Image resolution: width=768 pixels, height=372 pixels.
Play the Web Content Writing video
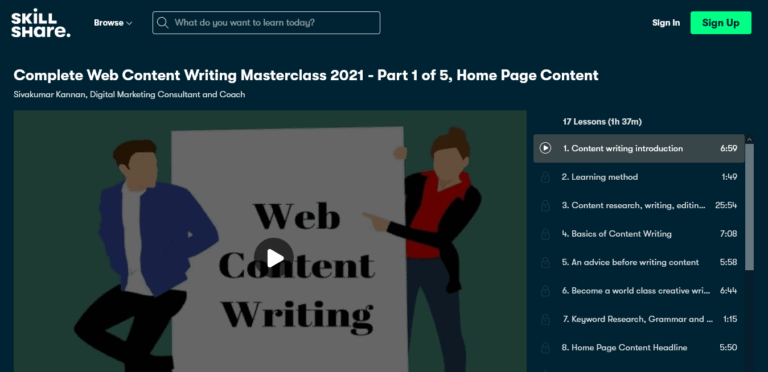pyautogui.click(x=273, y=258)
